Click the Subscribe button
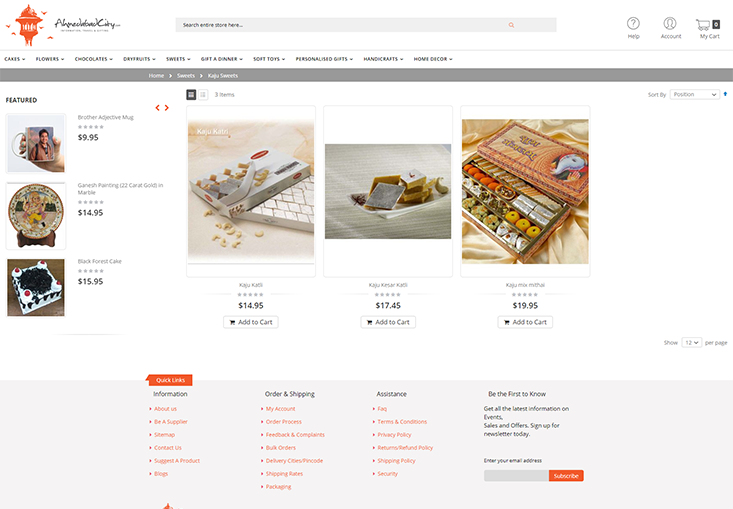The image size is (733, 509). tap(566, 476)
